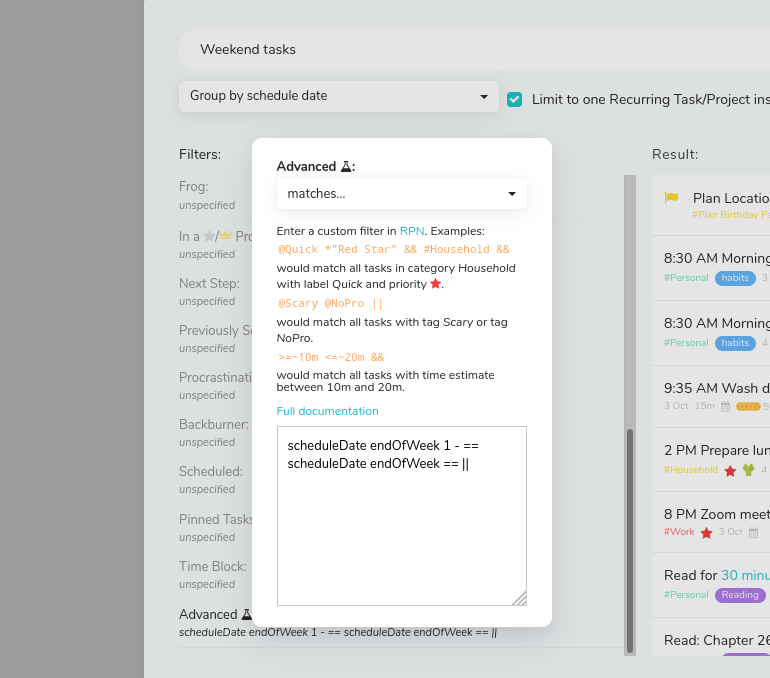Click the Reading tag on Read for 30 minutes
The image size is (770, 678).
[x=740, y=595]
